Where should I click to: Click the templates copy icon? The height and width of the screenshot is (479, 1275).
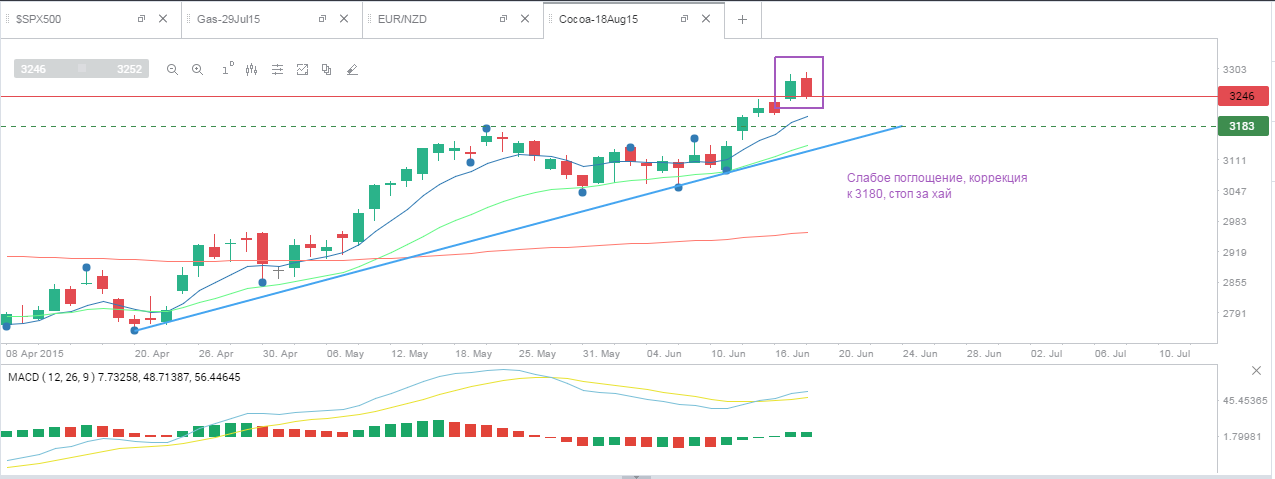(326, 70)
